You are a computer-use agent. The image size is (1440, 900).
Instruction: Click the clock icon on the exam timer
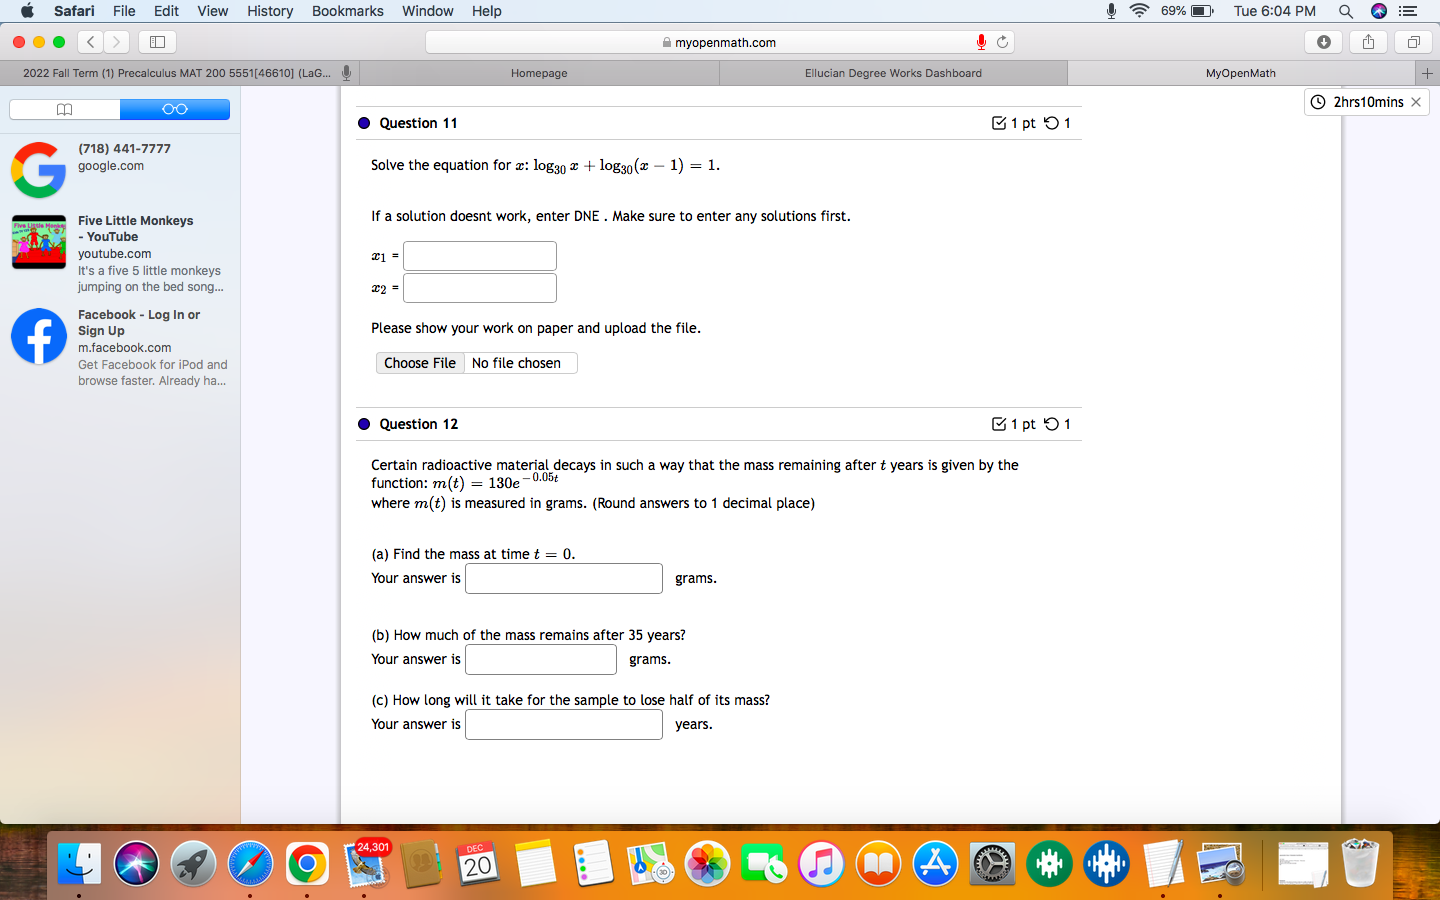pyautogui.click(x=1316, y=101)
